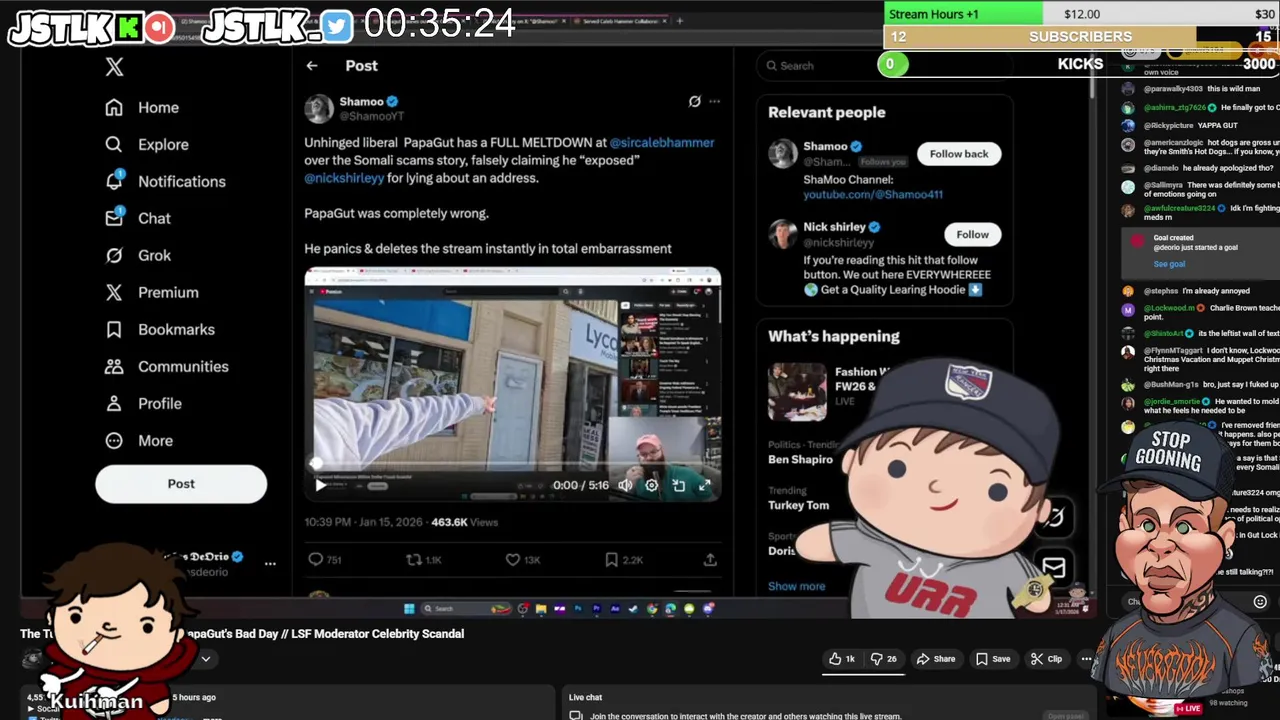This screenshot has width=1280, height=720.
Task: Open the Turkey Tom trending topic
Action: (x=798, y=505)
